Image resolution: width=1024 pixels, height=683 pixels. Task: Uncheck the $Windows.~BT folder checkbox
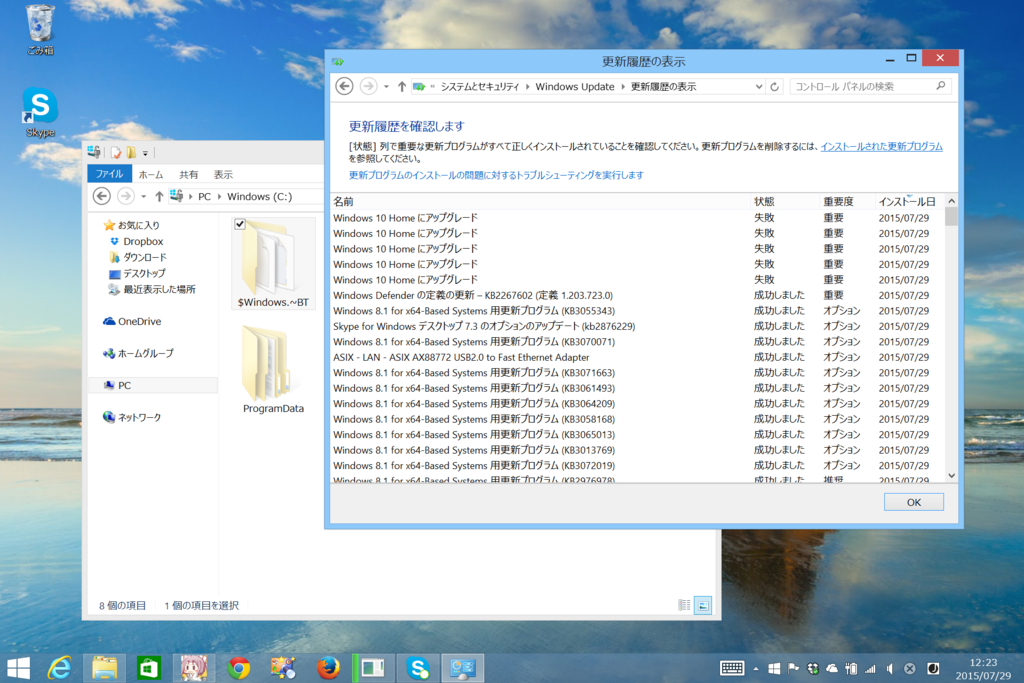[240, 224]
